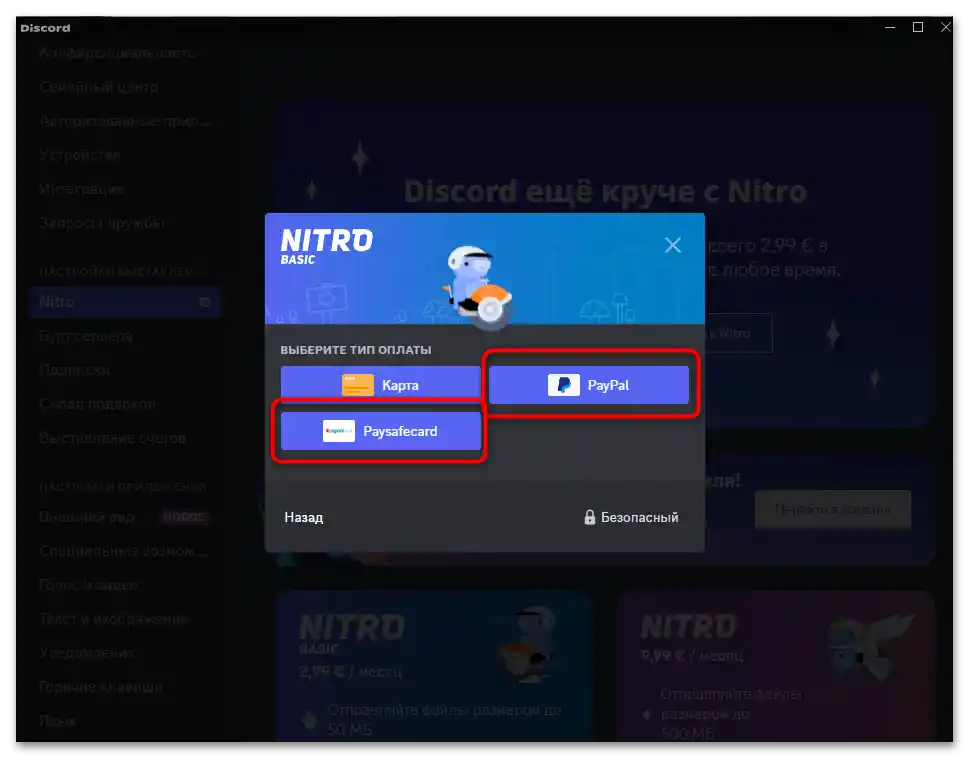
Task: Open Подписки in the sidebar
Action: pos(75,370)
